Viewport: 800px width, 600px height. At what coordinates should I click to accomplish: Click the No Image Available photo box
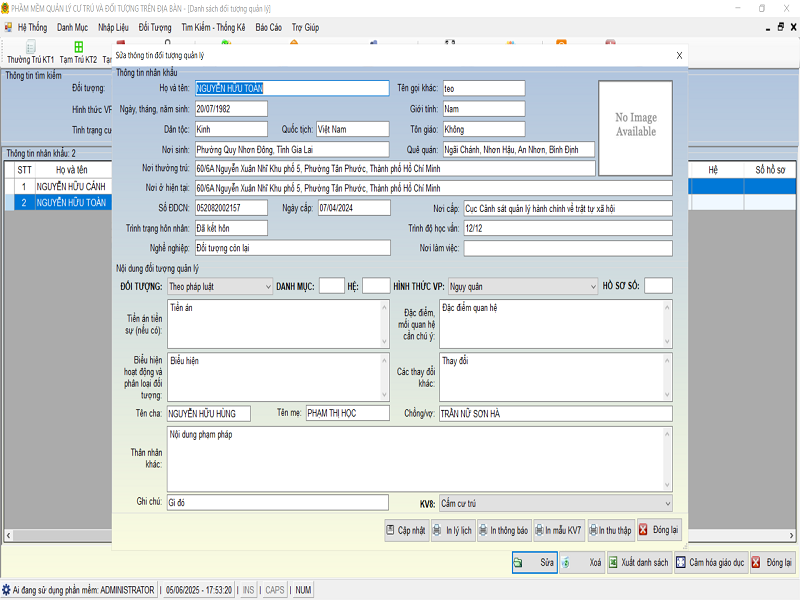click(x=635, y=128)
